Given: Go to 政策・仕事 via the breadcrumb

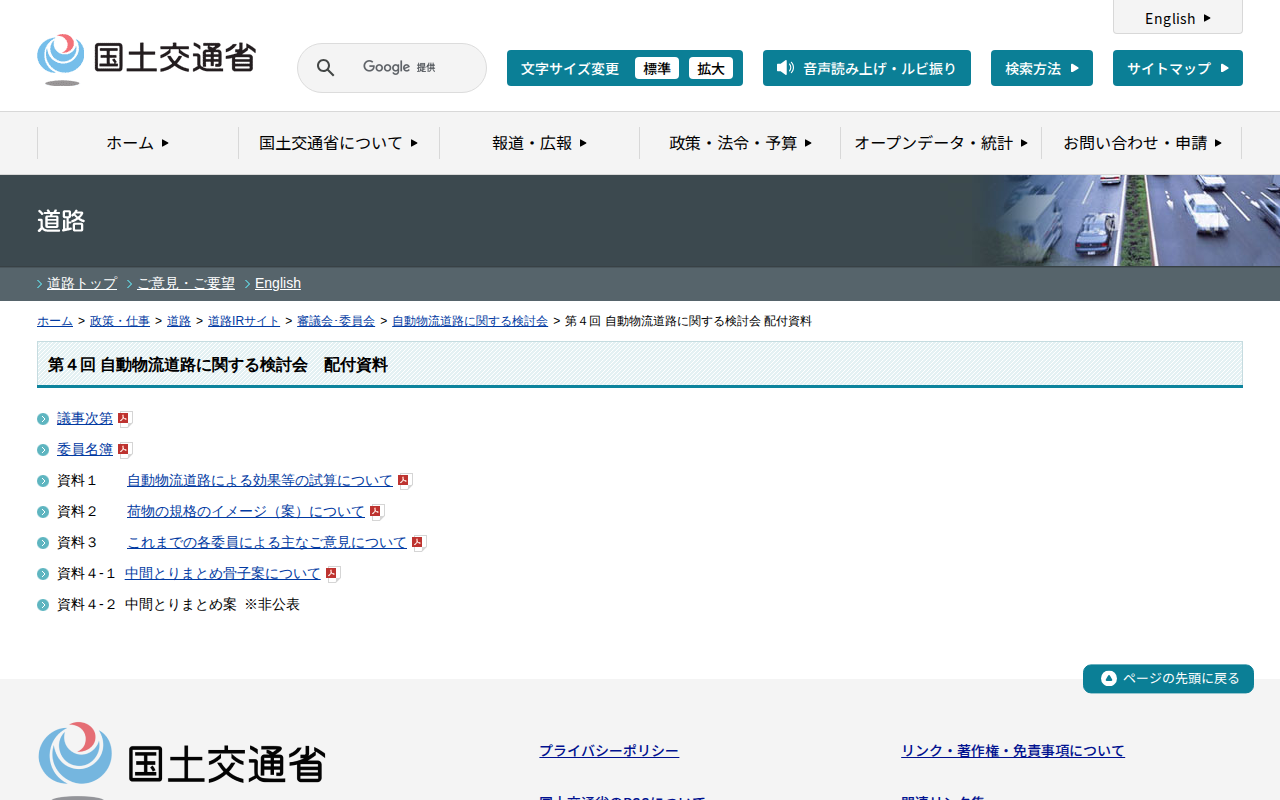Looking at the screenshot, I should pyautogui.click(x=120, y=321).
